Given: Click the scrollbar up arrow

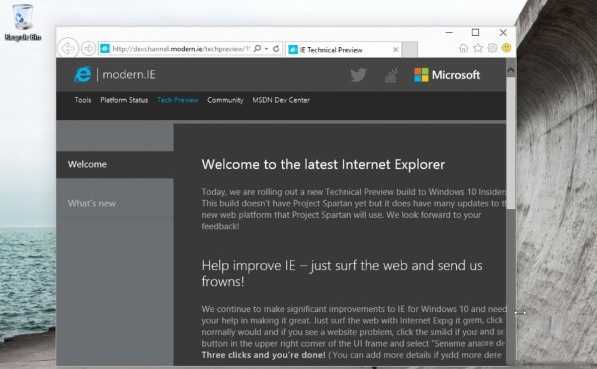Looking at the screenshot, I should (x=511, y=70).
